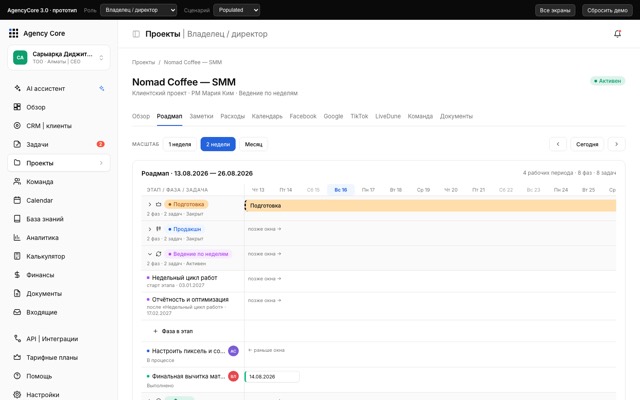Click the CRM | клиенты sidebar icon
The width and height of the screenshot is (640, 400).
pyautogui.click(x=17, y=126)
